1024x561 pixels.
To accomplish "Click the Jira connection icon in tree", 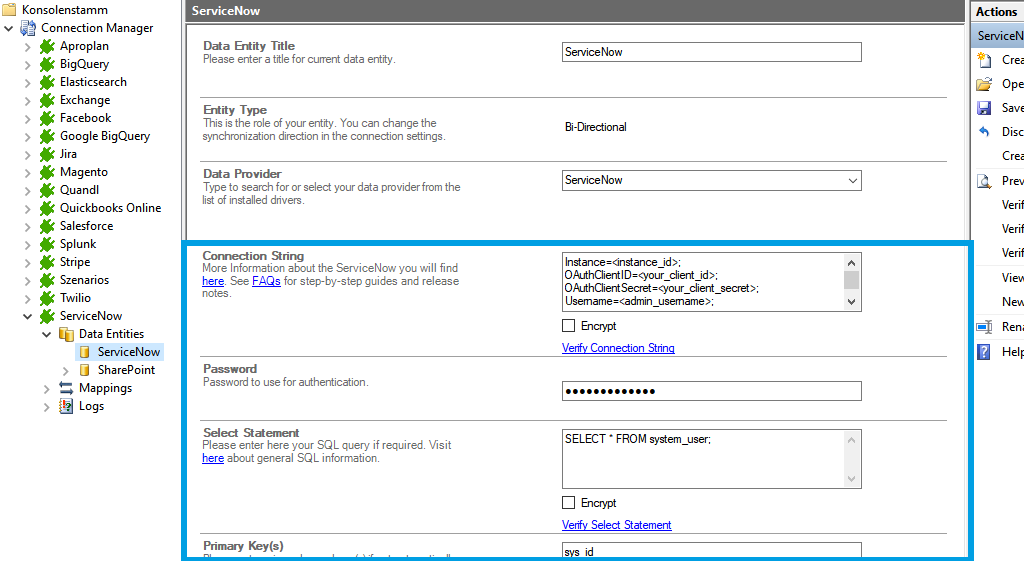I will (x=47, y=154).
